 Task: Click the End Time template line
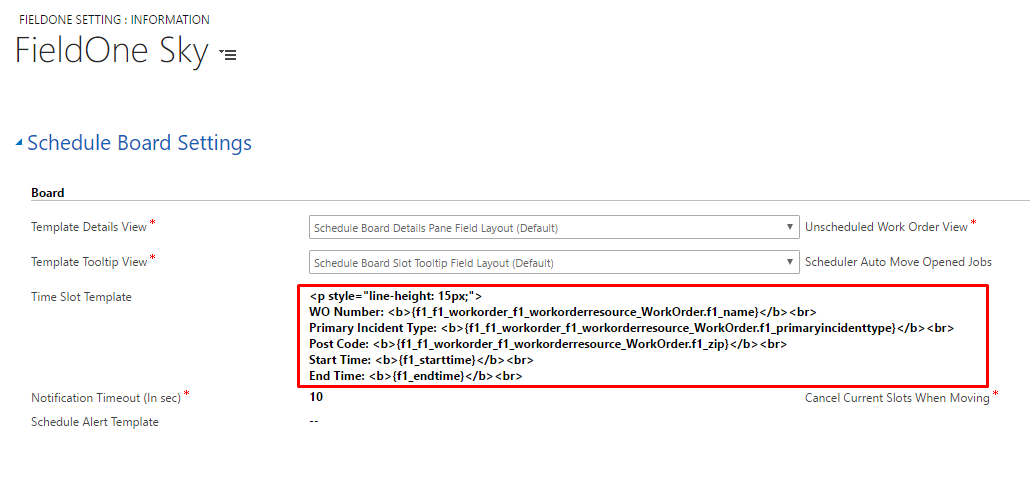pos(415,376)
